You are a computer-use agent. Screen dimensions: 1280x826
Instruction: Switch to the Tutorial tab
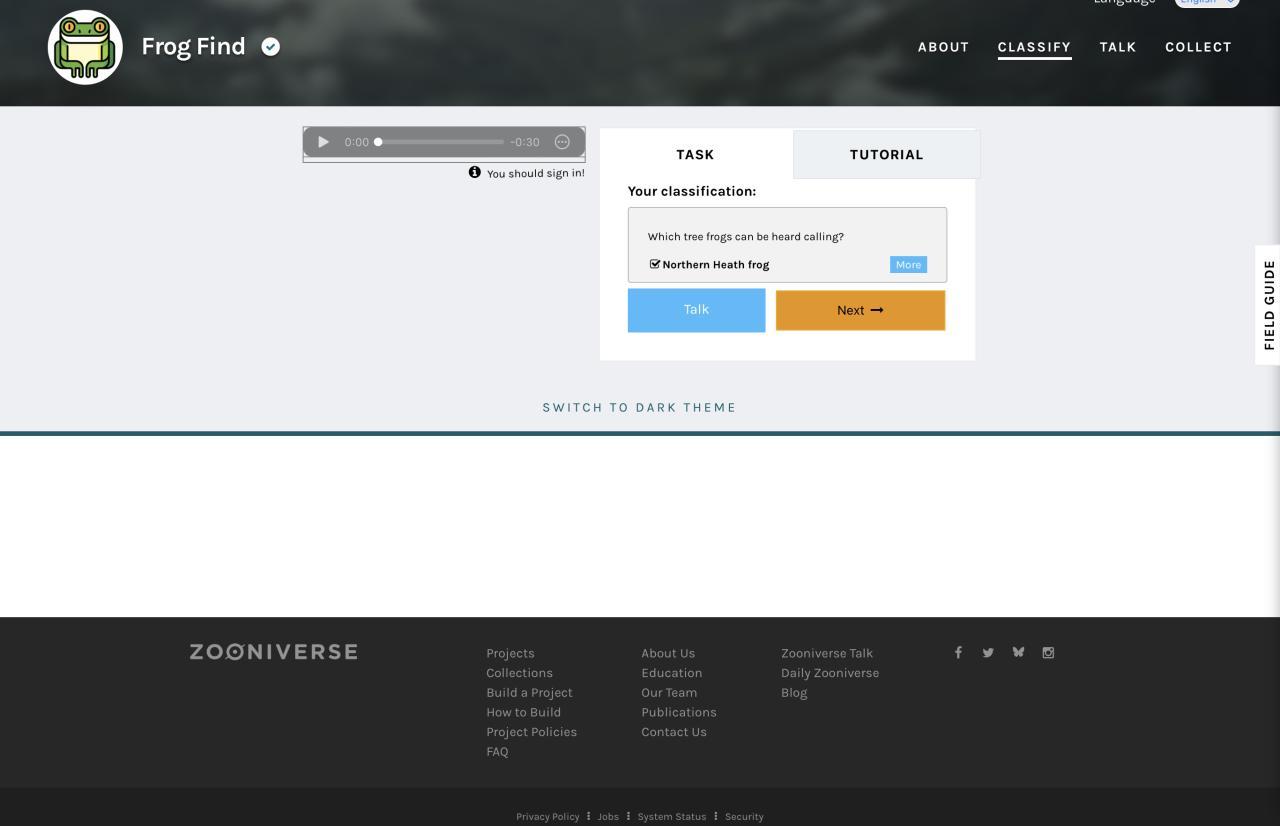tap(887, 154)
